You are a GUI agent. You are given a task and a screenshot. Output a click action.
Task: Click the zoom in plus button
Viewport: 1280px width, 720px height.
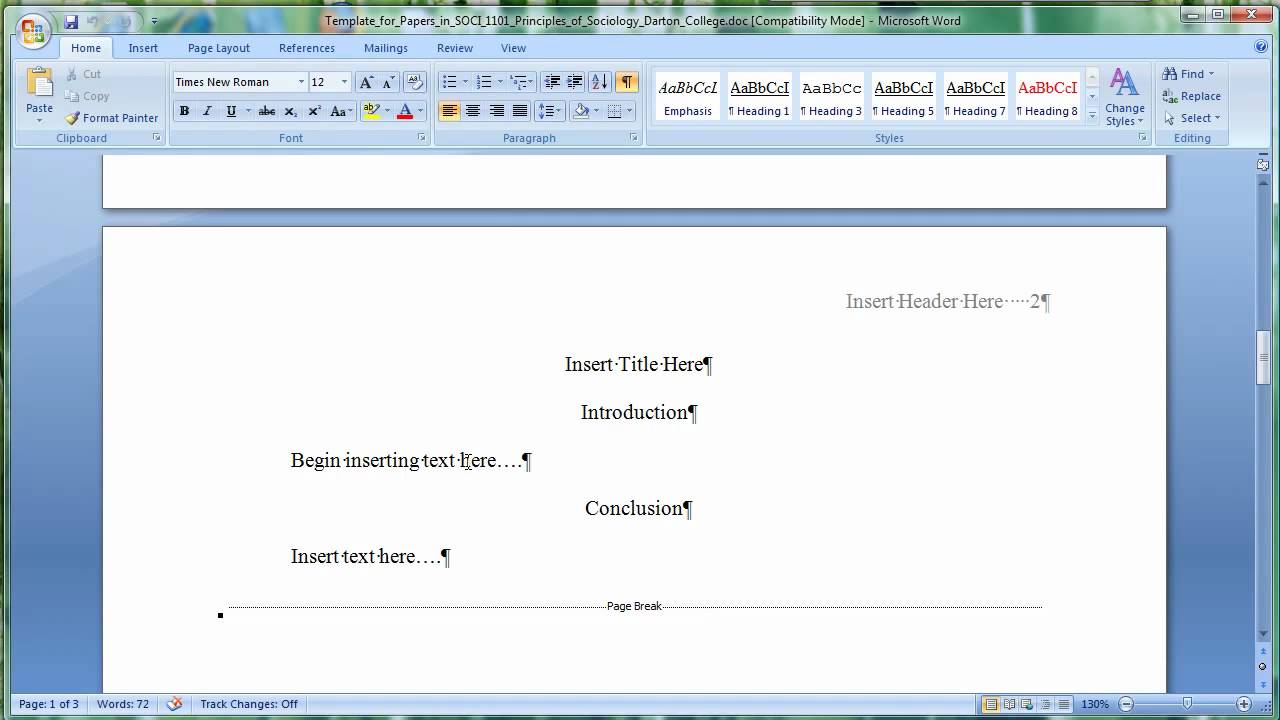click(x=1244, y=704)
